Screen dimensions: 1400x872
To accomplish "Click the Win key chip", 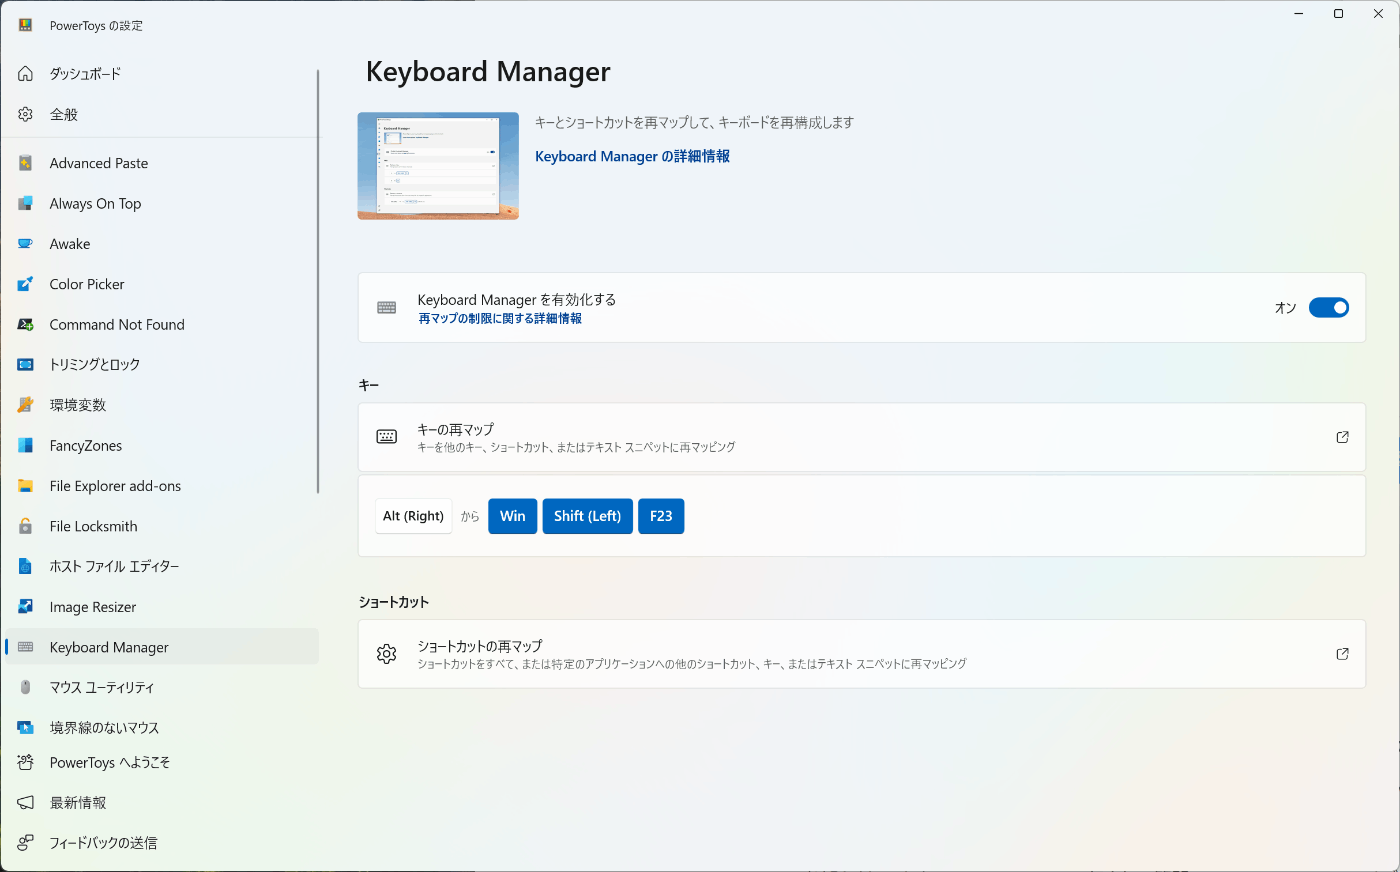I will coord(513,516).
